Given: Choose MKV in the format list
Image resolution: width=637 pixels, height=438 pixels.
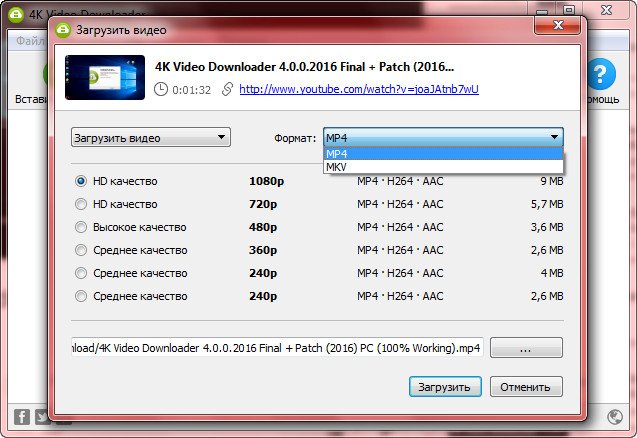Looking at the screenshot, I should (x=443, y=167).
